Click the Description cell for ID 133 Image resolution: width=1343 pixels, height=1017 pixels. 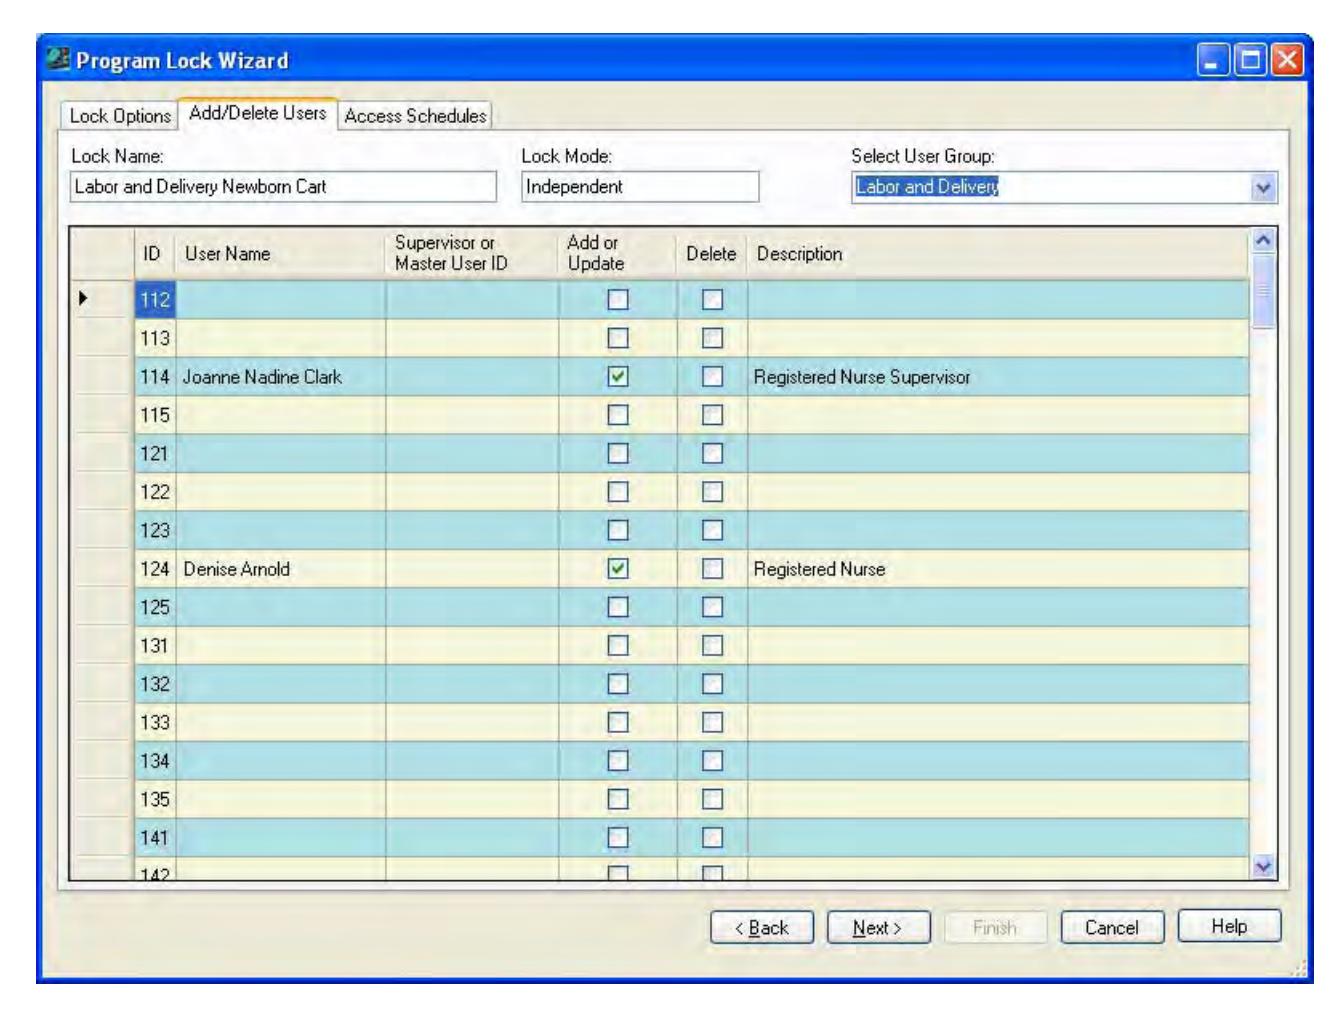click(x=998, y=722)
